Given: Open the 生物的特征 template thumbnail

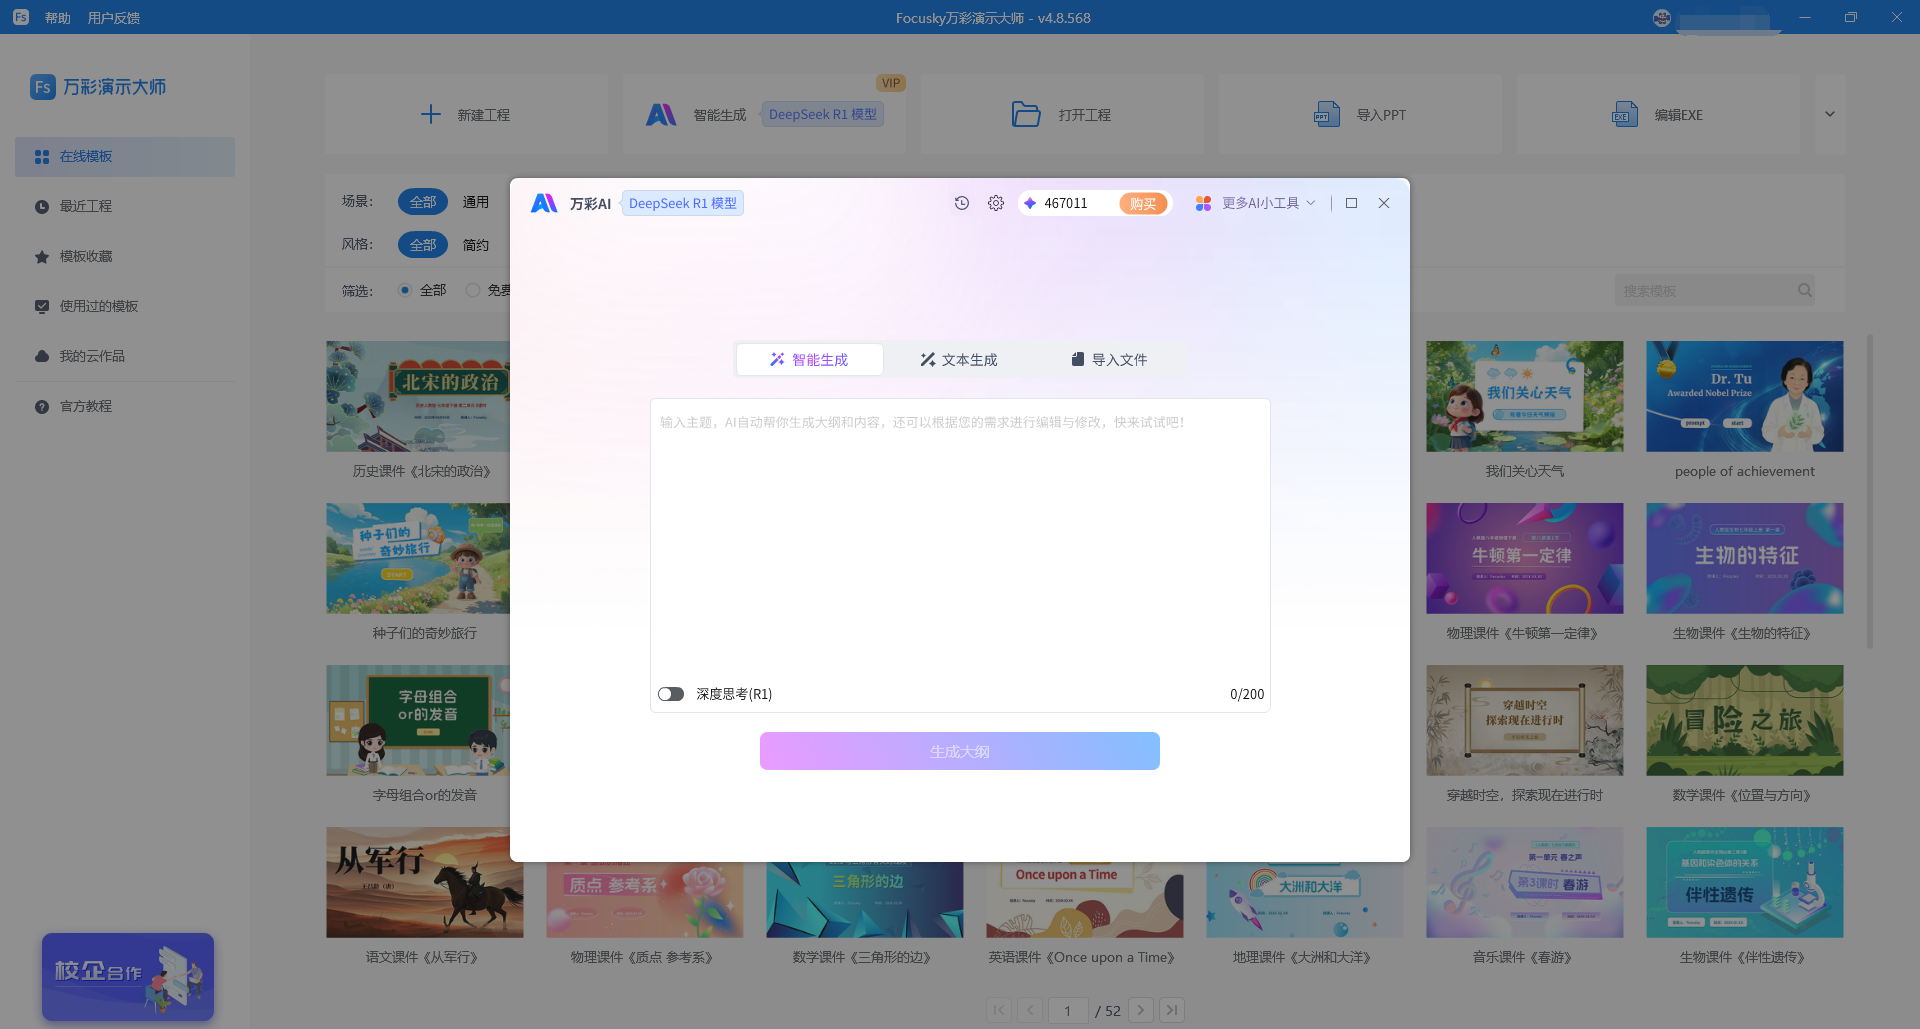Looking at the screenshot, I should [1745, 558].
